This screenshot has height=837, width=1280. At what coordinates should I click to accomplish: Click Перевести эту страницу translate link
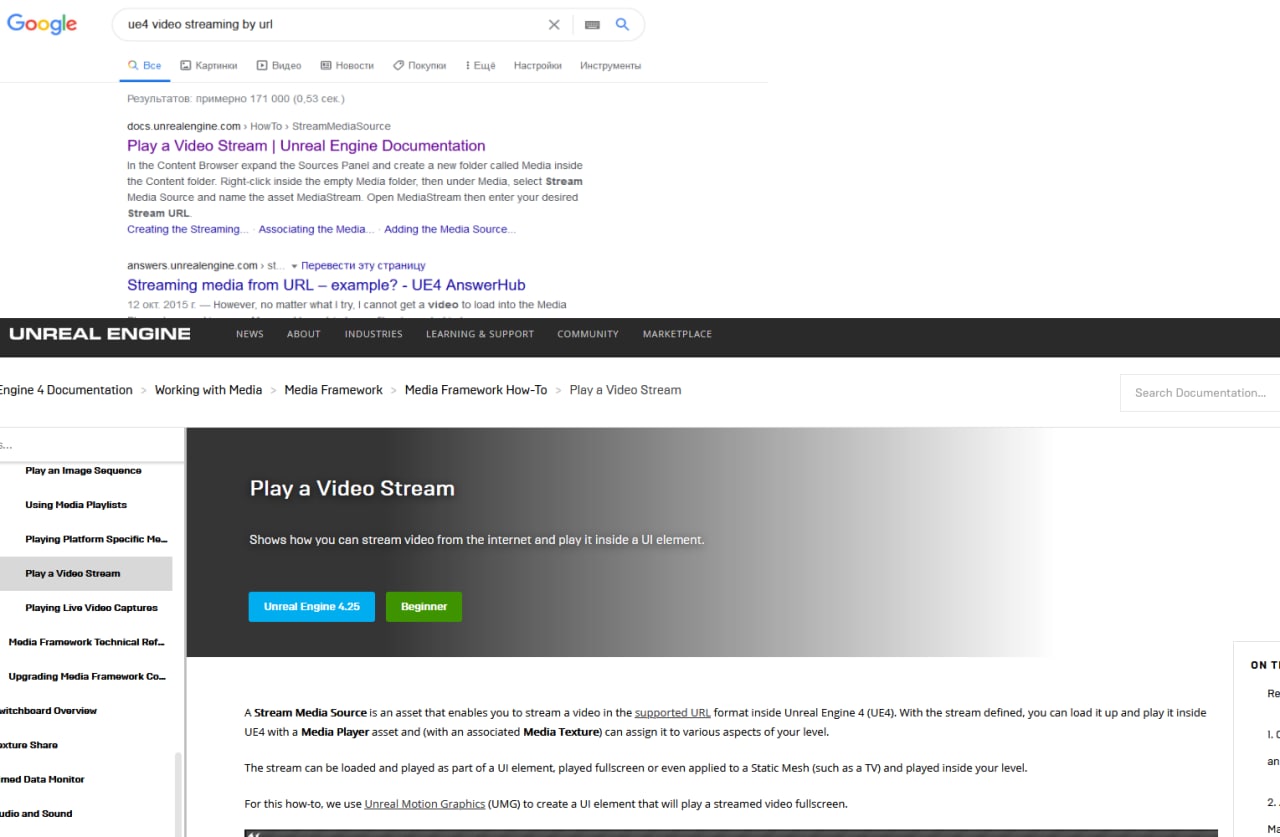363,265
